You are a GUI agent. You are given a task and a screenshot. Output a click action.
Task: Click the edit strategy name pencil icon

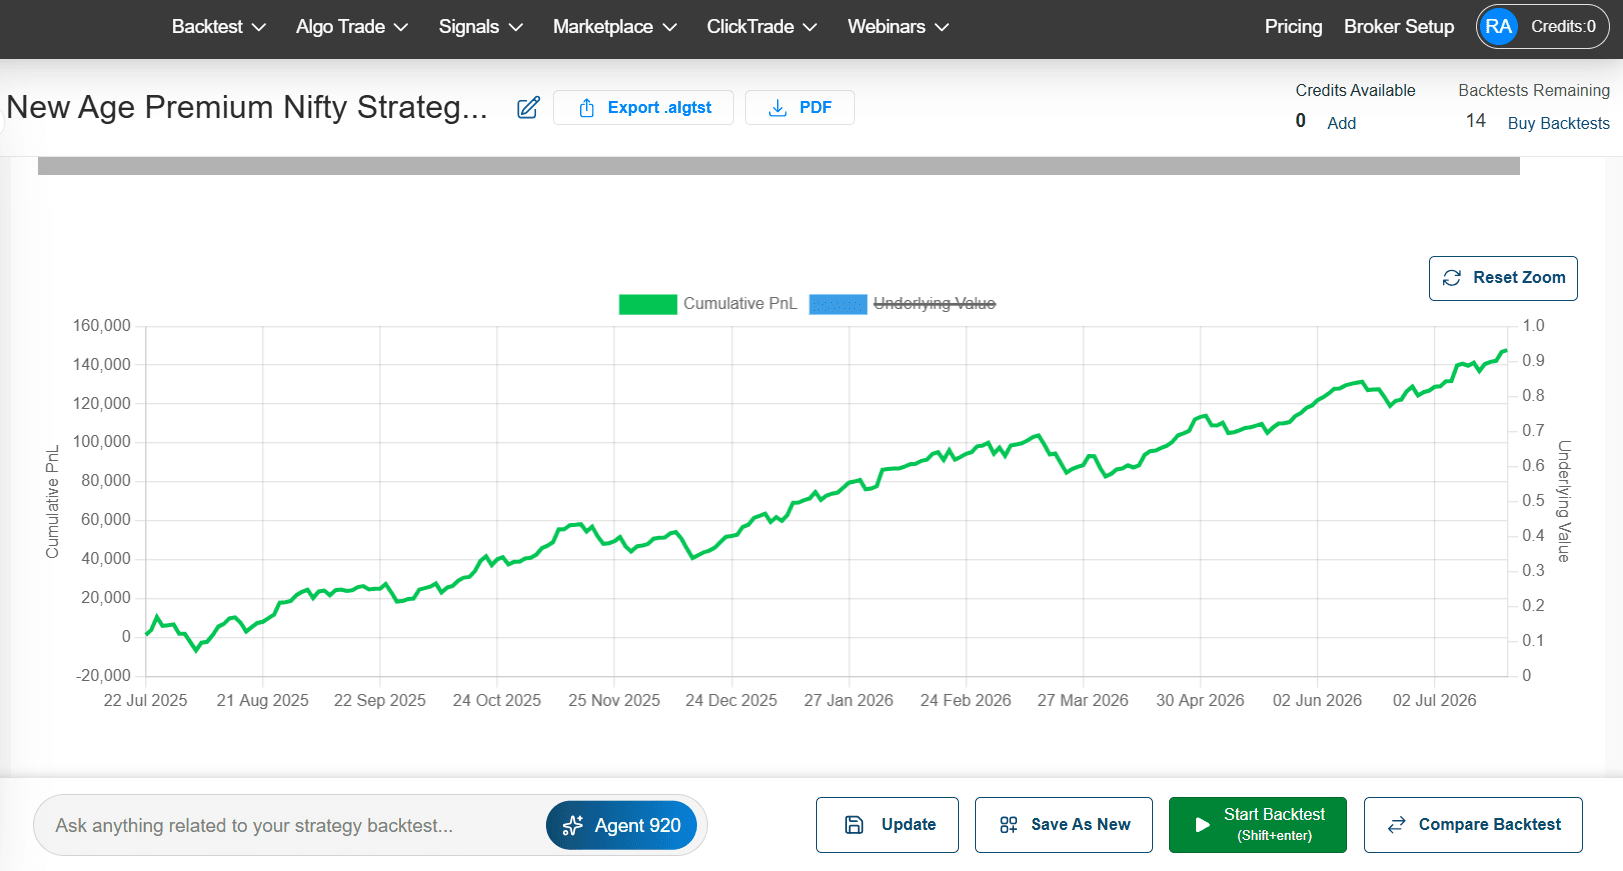coord(528,108)
